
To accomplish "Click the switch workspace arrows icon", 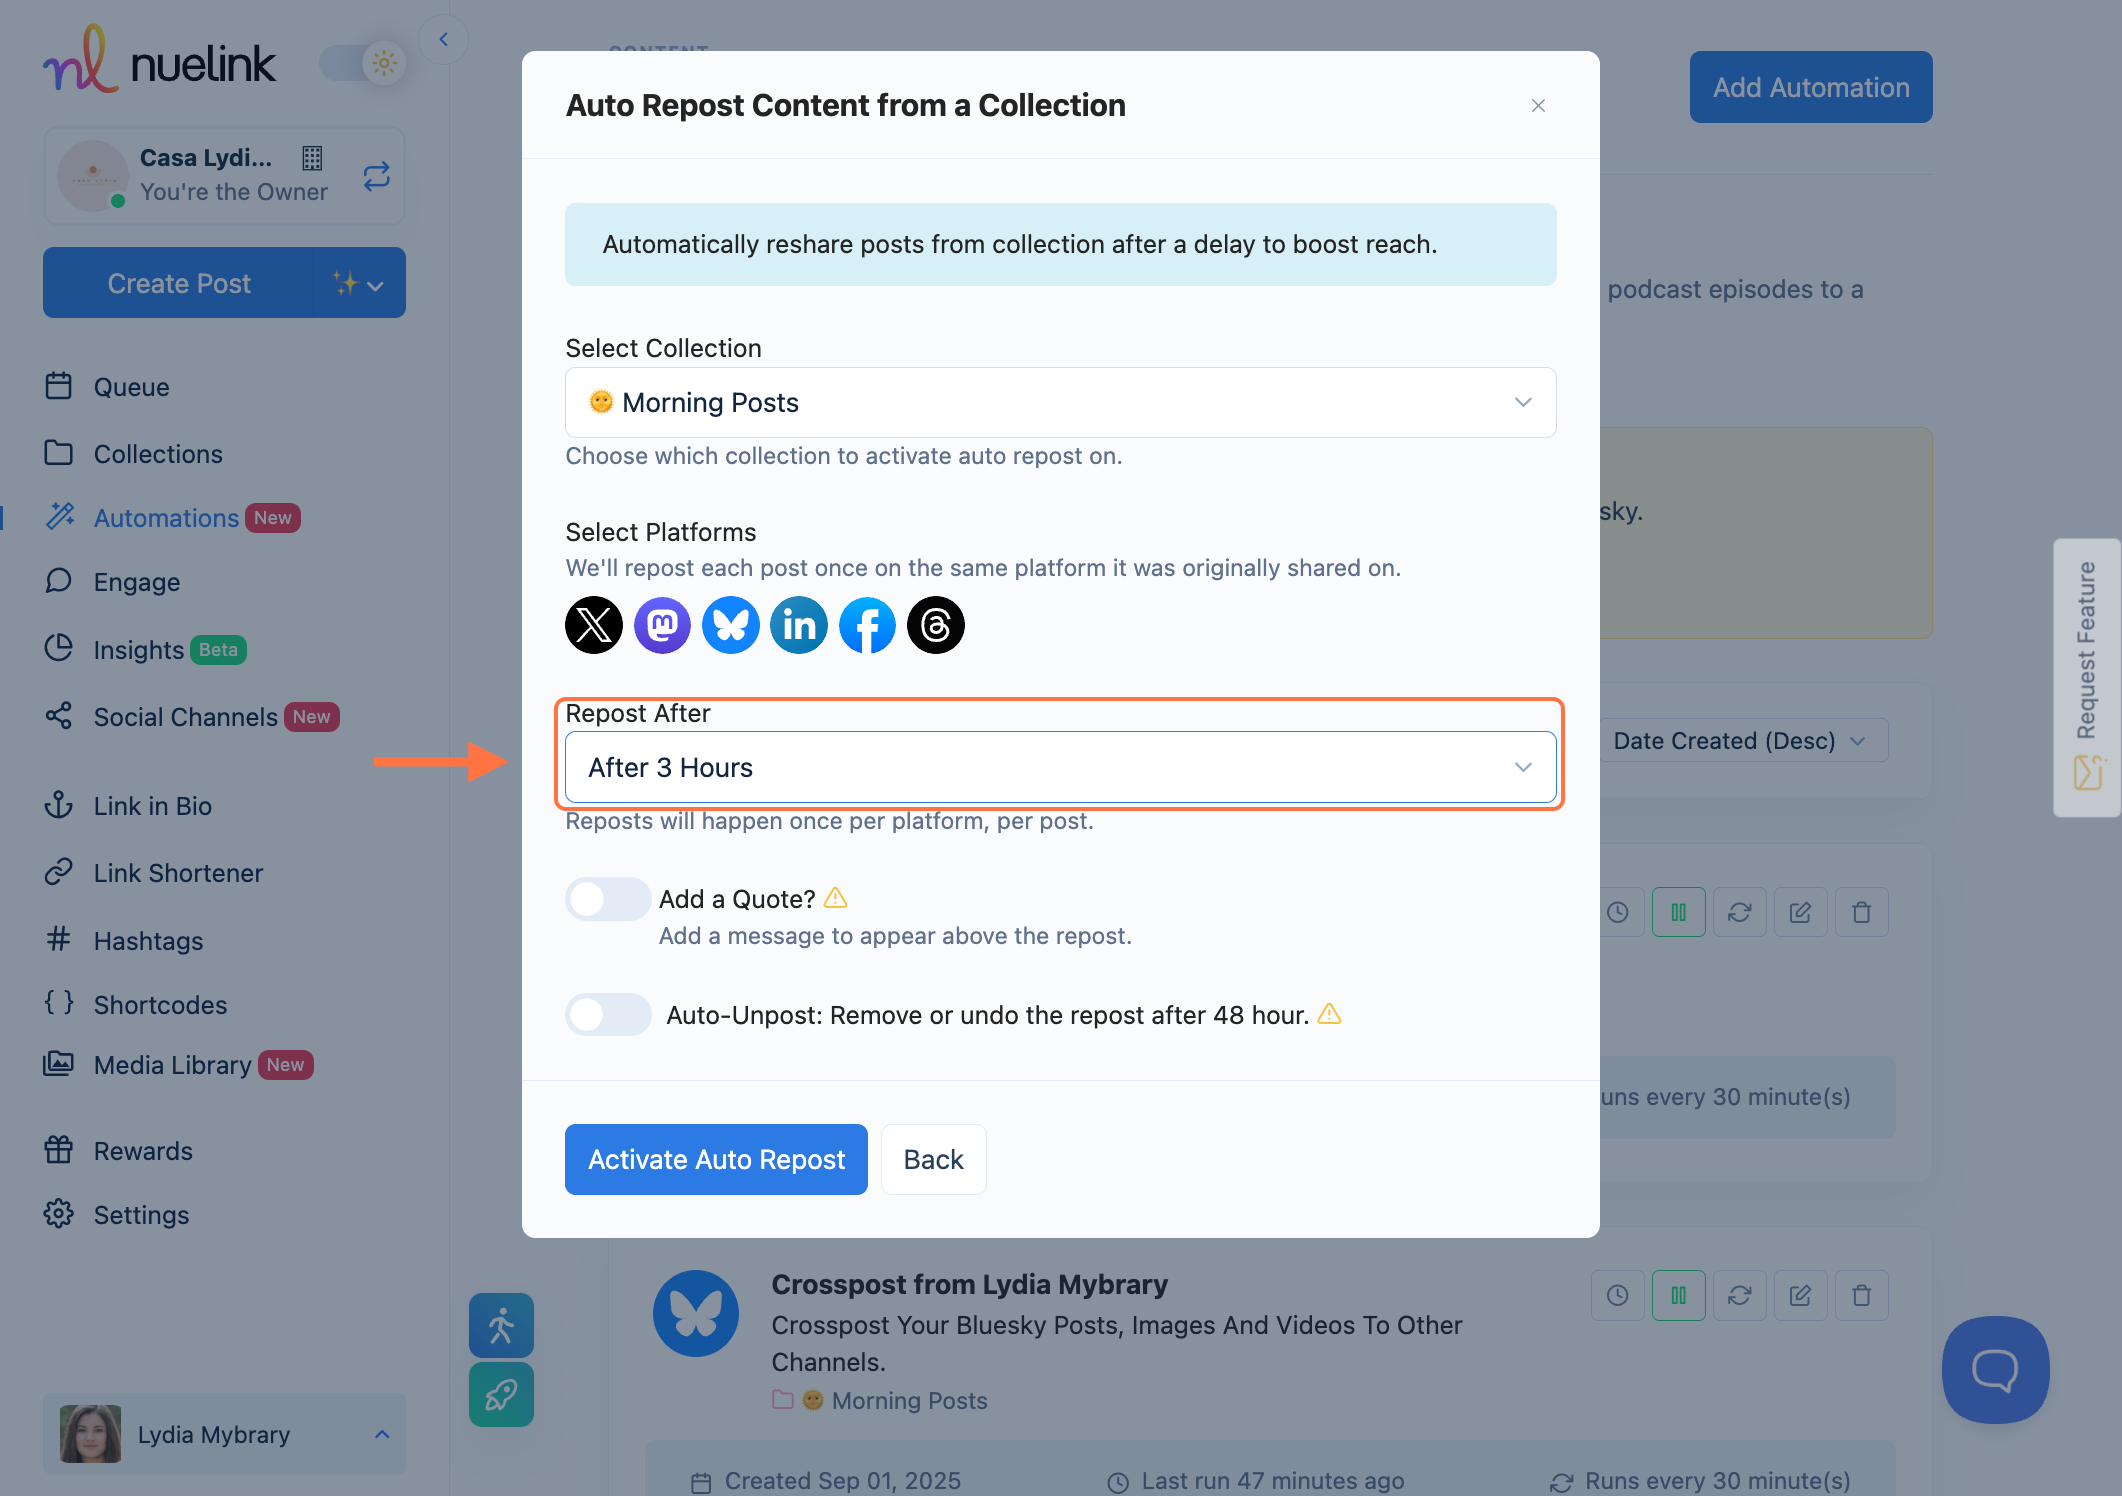I will tap(377, 177).
